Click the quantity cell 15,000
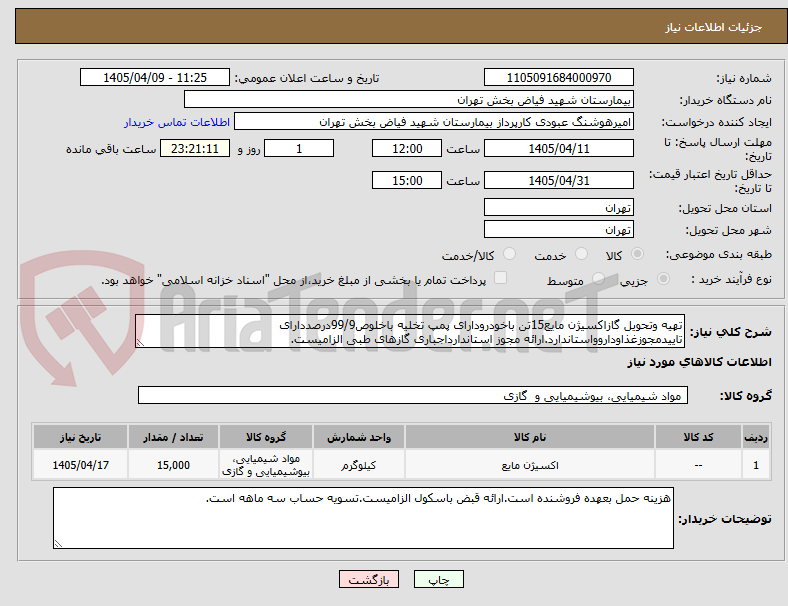The height and width of the screenshot is (606, 788). (x=173, y=465)
